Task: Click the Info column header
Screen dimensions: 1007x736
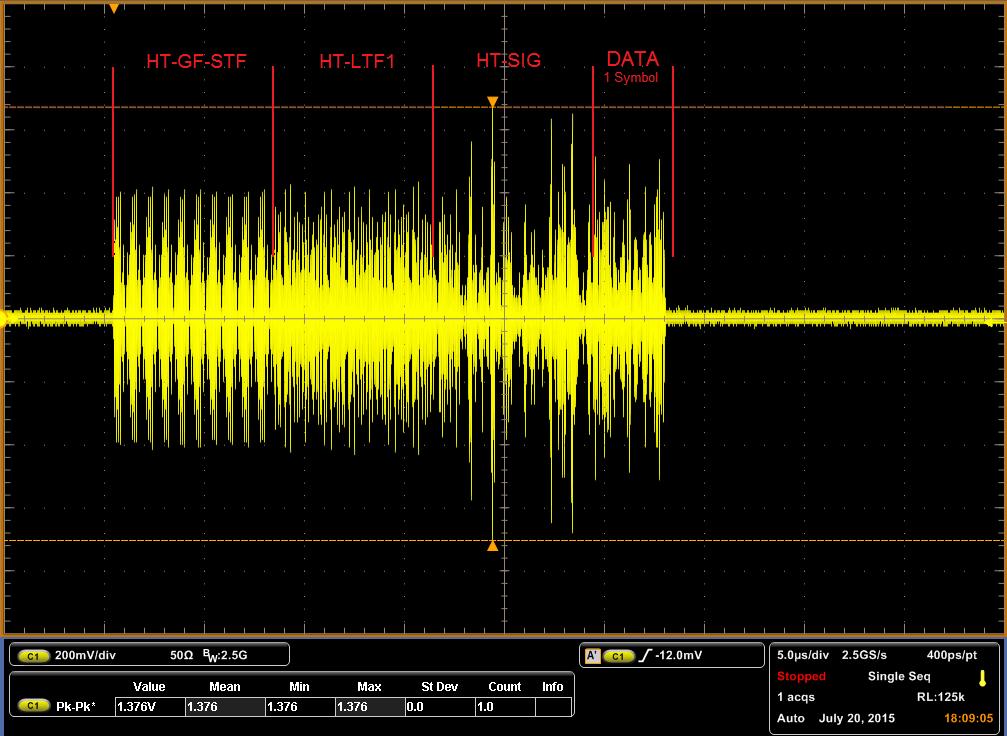Action: [552, 687]
